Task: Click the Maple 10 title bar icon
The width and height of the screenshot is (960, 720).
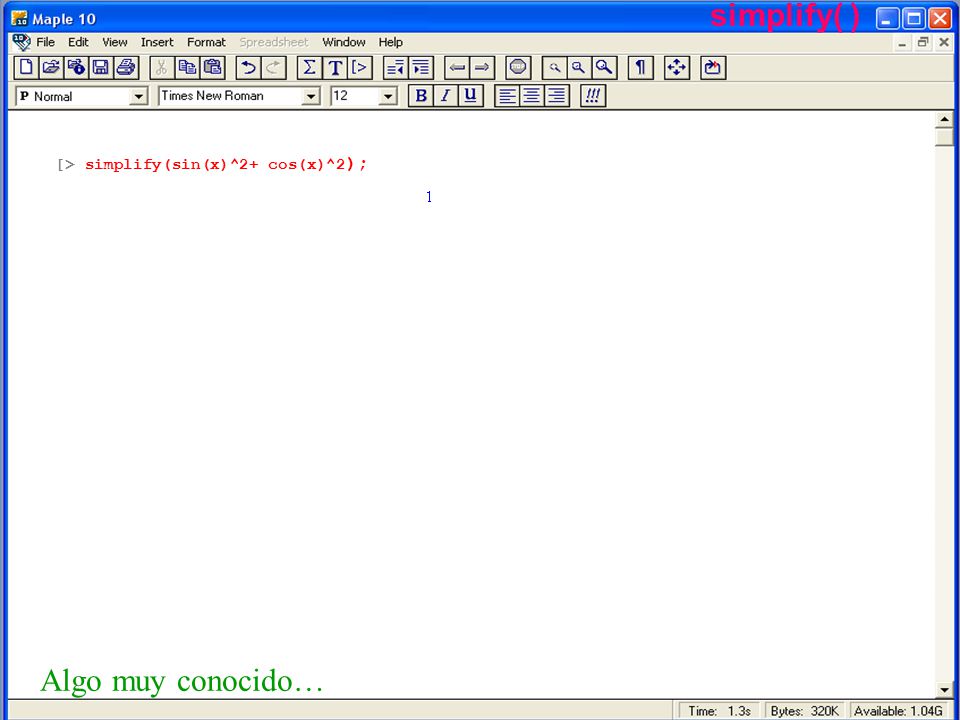Action: click(x=20, y=18)
